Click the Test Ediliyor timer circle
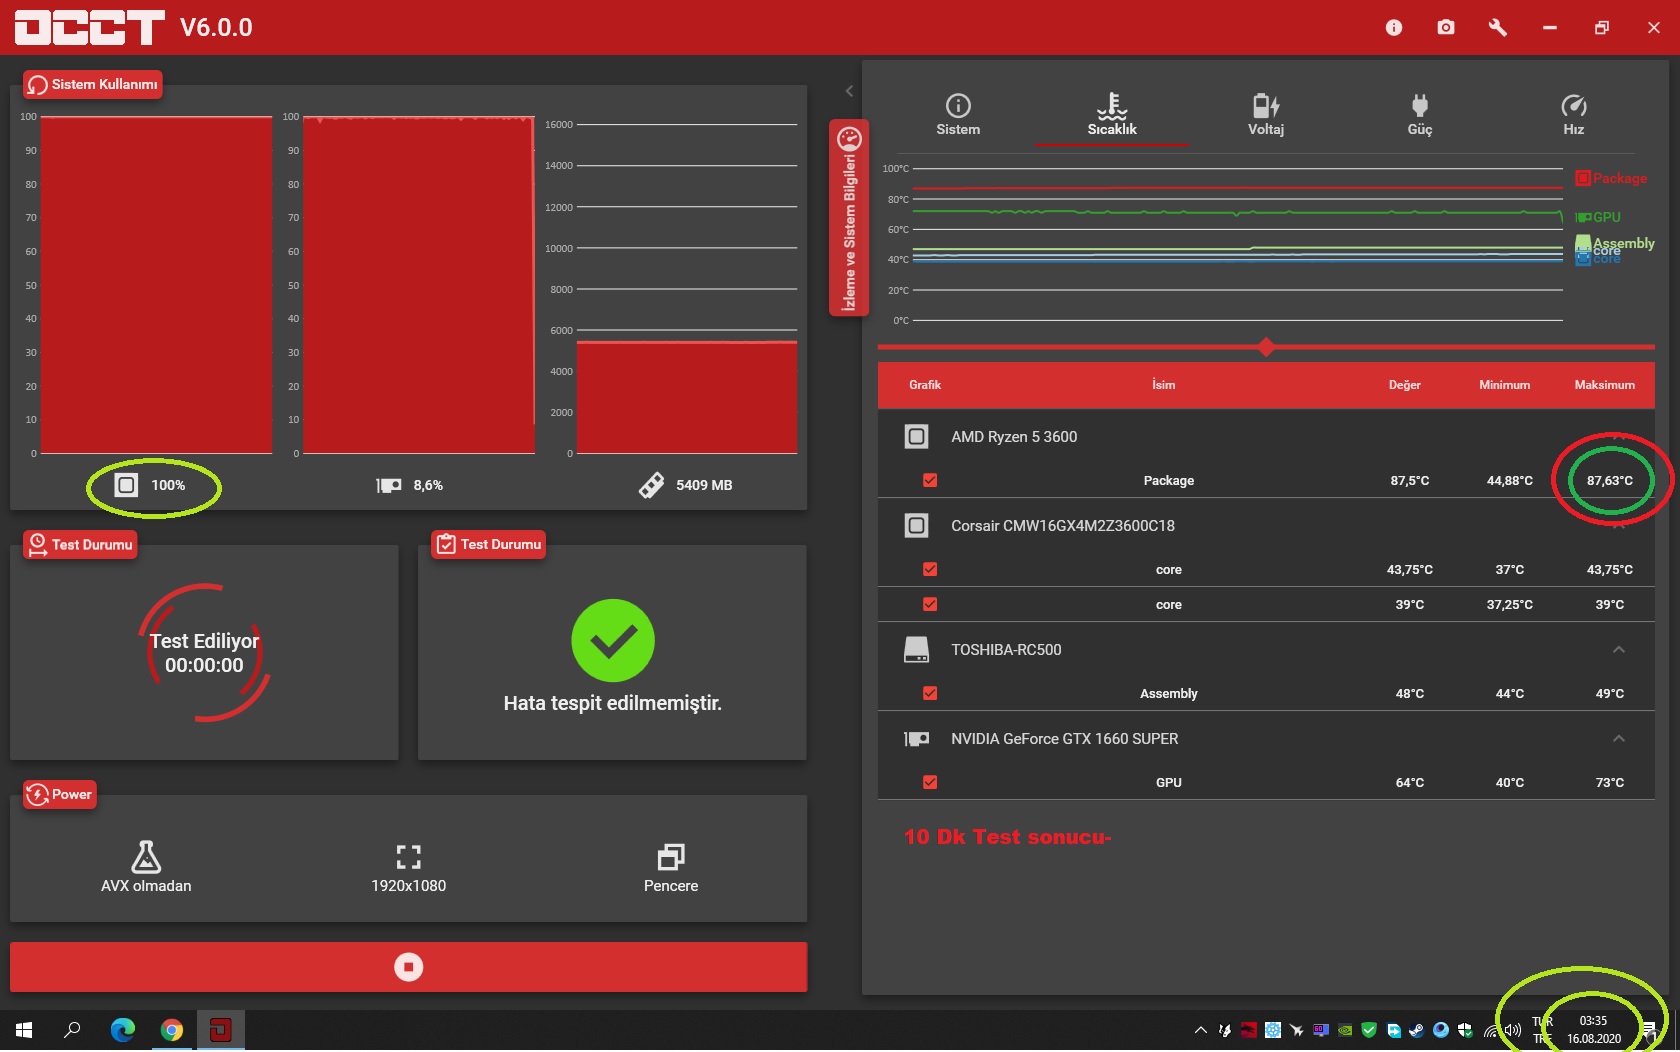This screenshot has height=1052, width=1680. tap(204, 652)
